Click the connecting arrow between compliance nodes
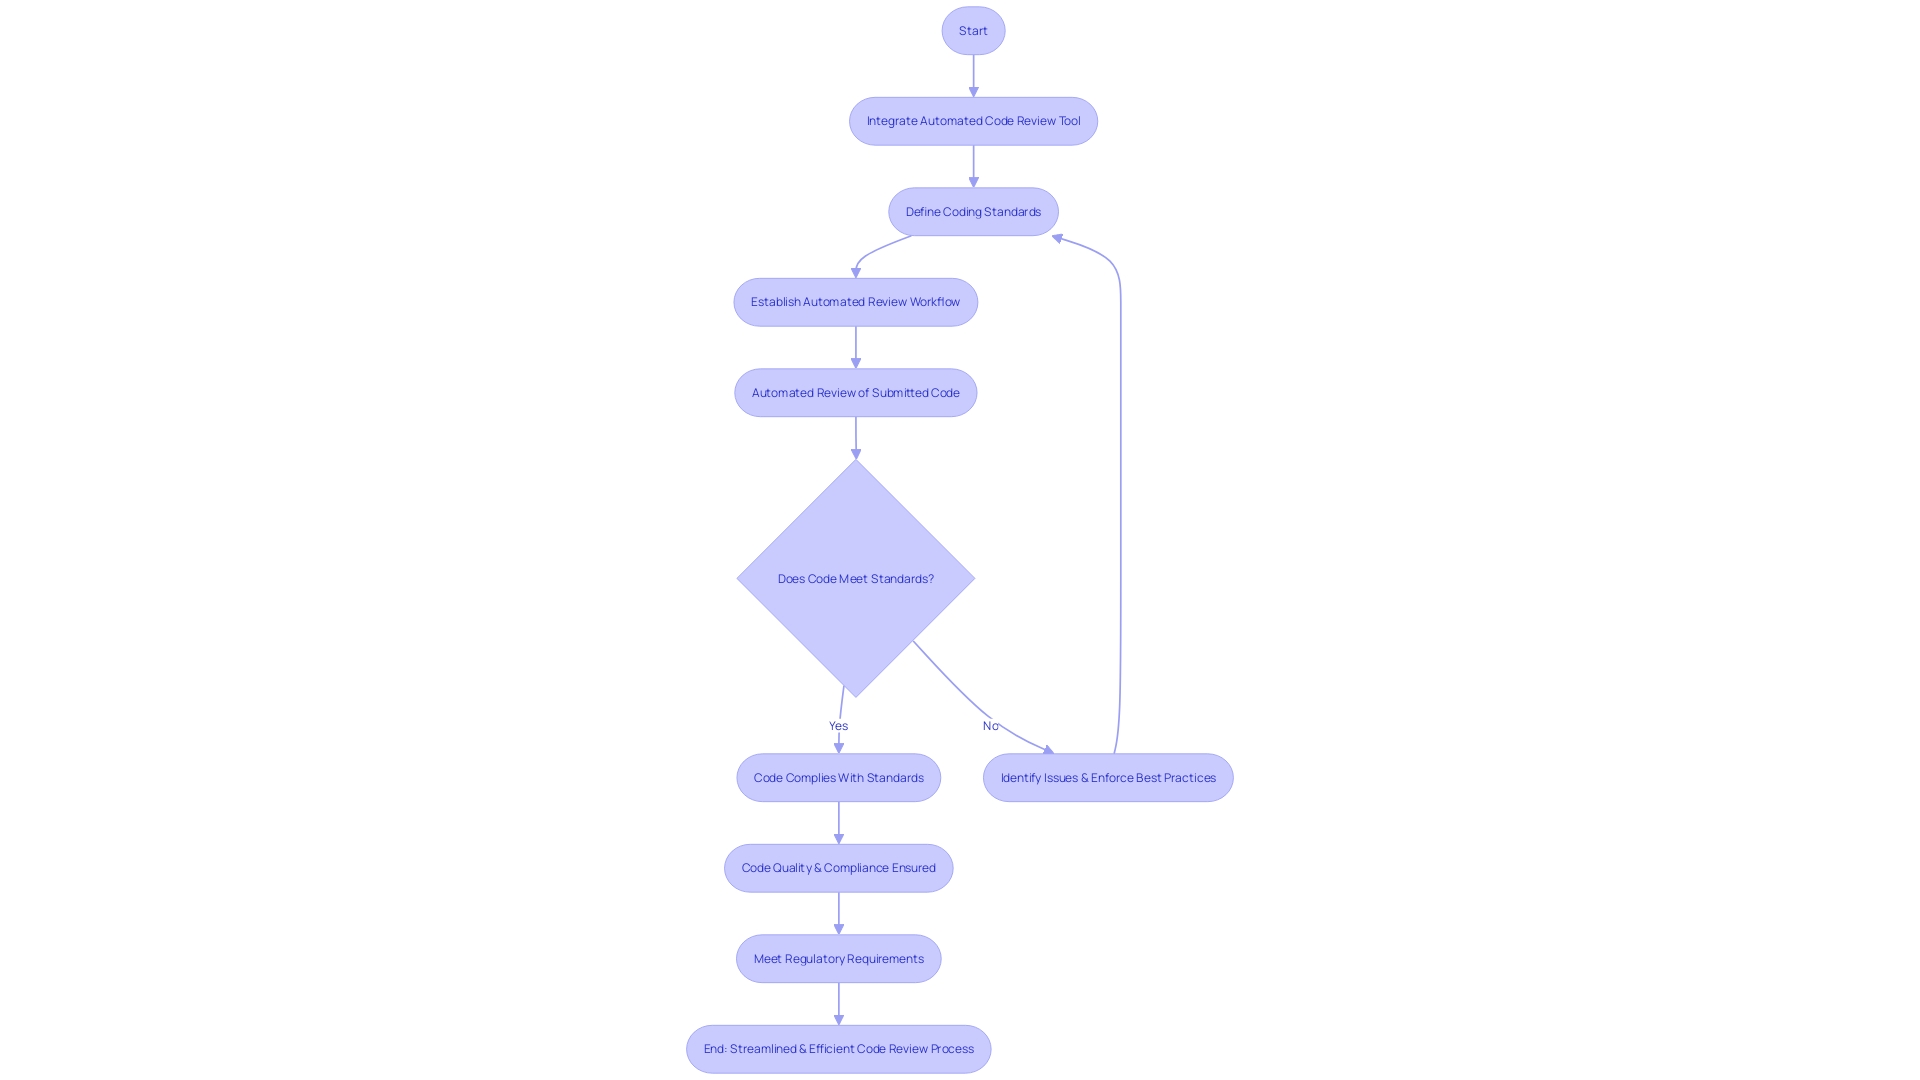1920x1080 pixels. point(837,822)
